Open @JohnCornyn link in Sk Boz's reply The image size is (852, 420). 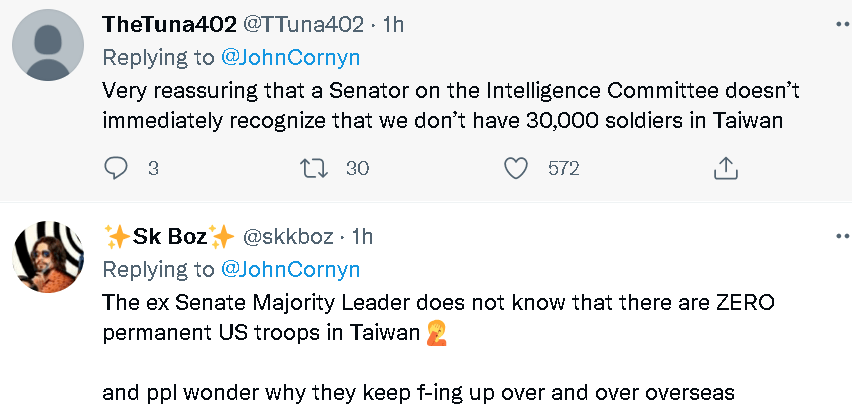(x=290, y=269)
